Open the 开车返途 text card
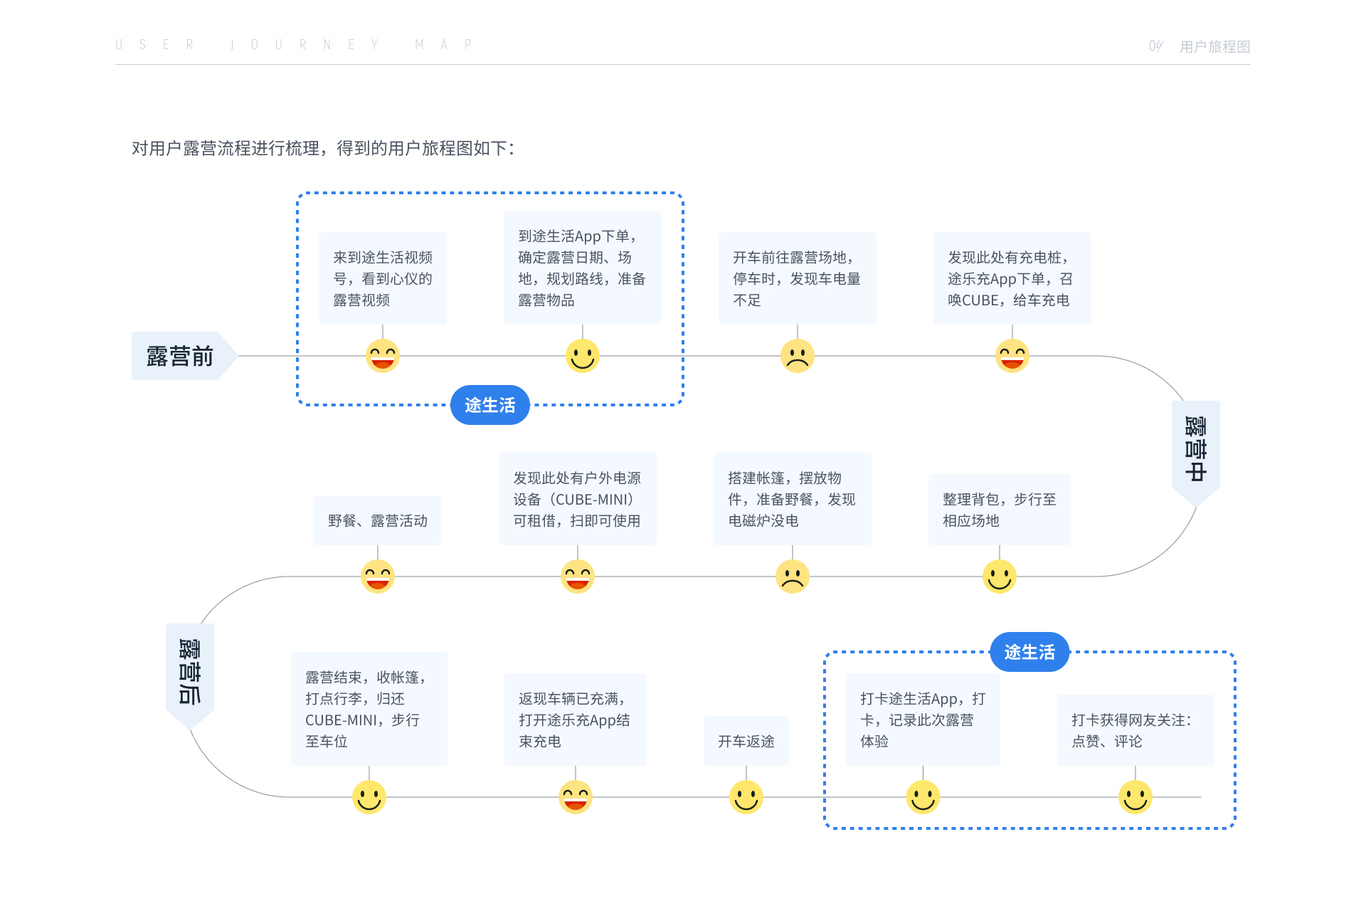This screenshot has width=1366, height=911. (746, 741)
